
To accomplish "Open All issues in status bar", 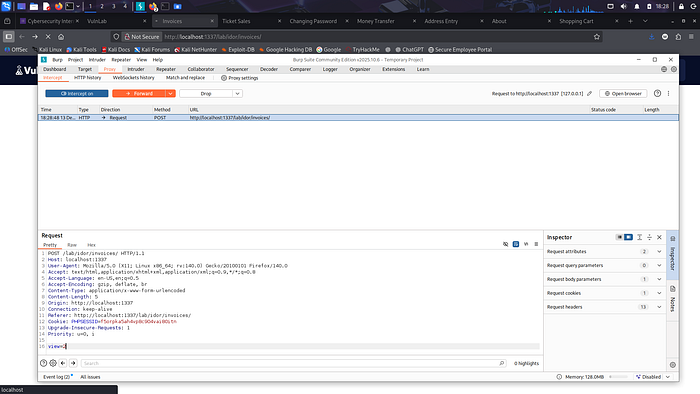I will pos(90,377).
